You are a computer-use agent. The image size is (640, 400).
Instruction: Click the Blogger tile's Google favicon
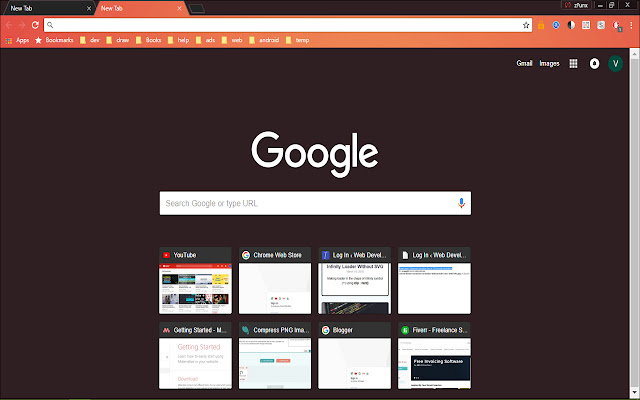click(x=325, y=330)
